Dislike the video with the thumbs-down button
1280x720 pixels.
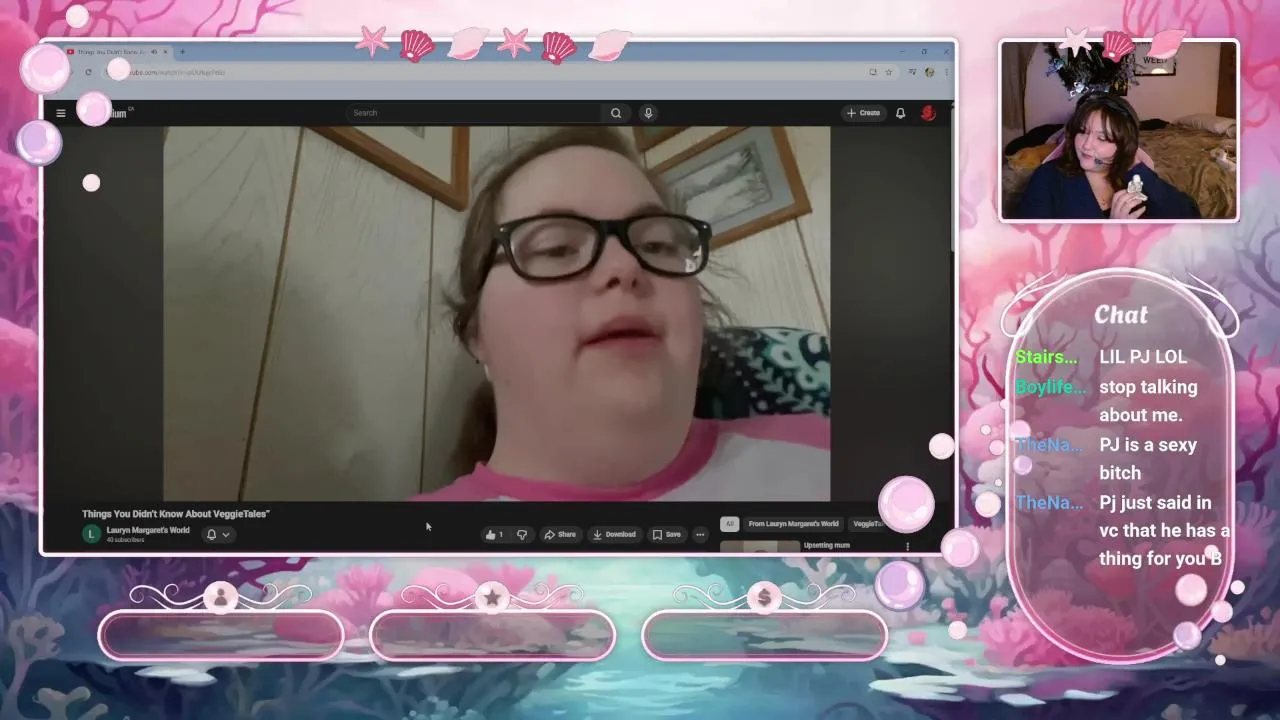[x=521, y=534]
